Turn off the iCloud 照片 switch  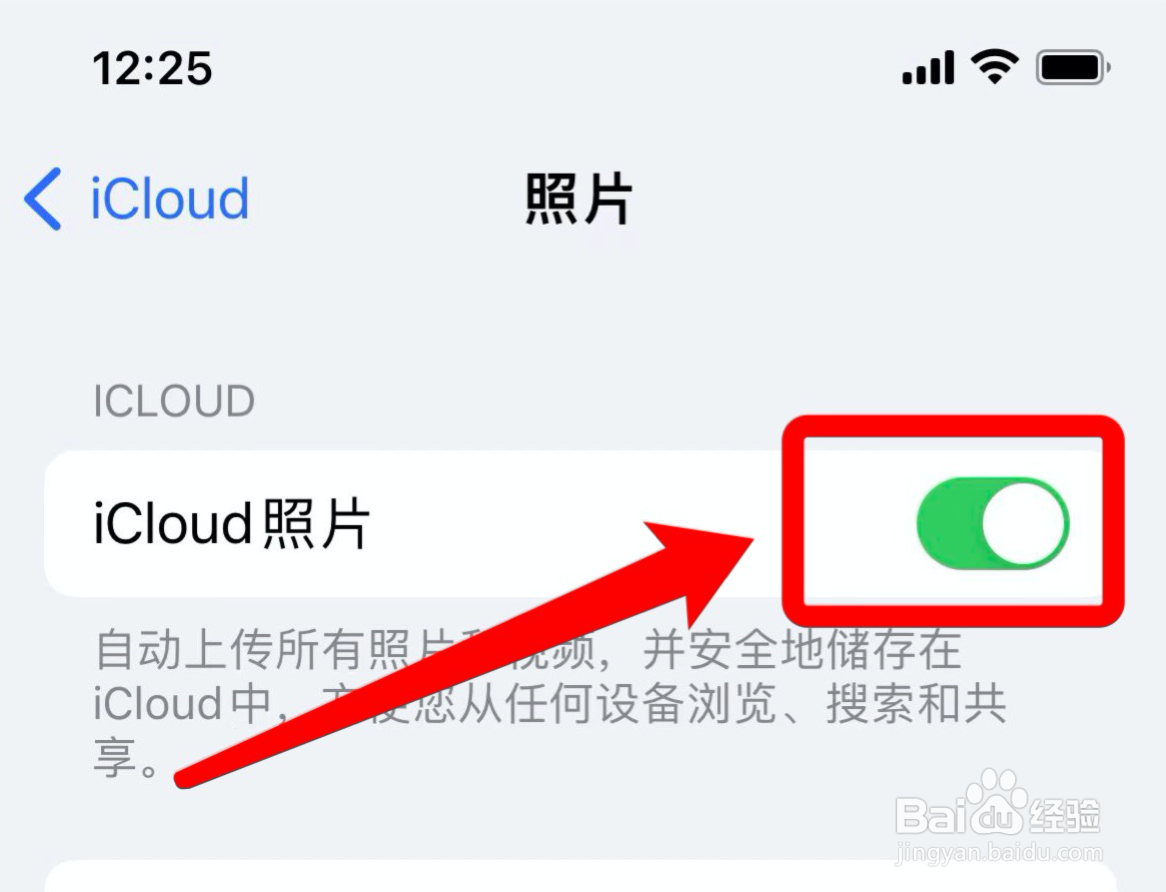point(993,523)
